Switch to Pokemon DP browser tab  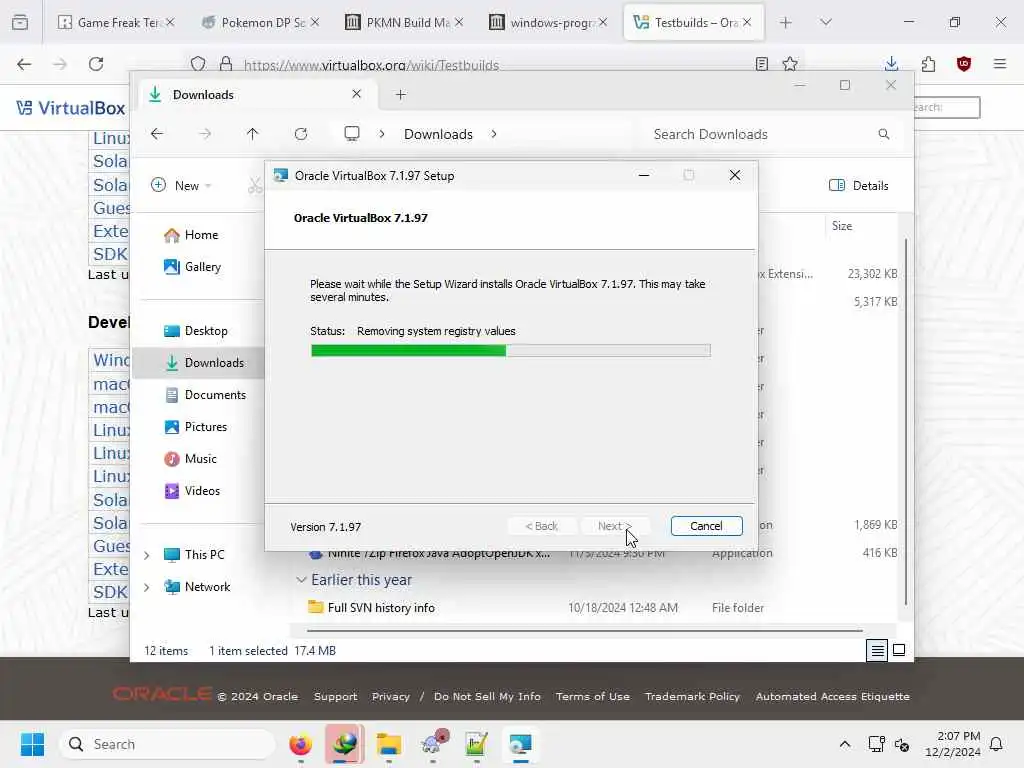click(x=260, y=22)
